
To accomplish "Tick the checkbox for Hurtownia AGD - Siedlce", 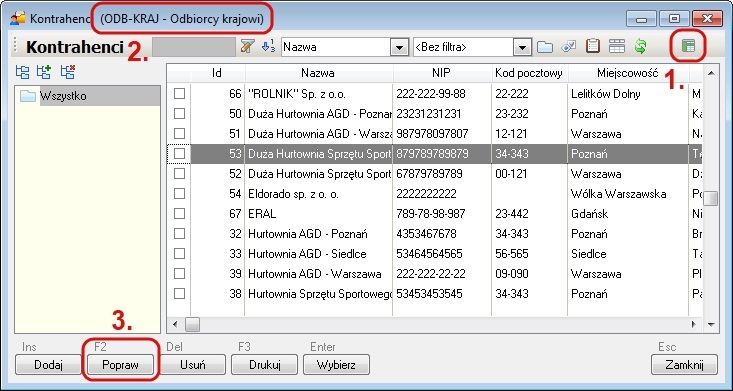I will tap(180, 253).
